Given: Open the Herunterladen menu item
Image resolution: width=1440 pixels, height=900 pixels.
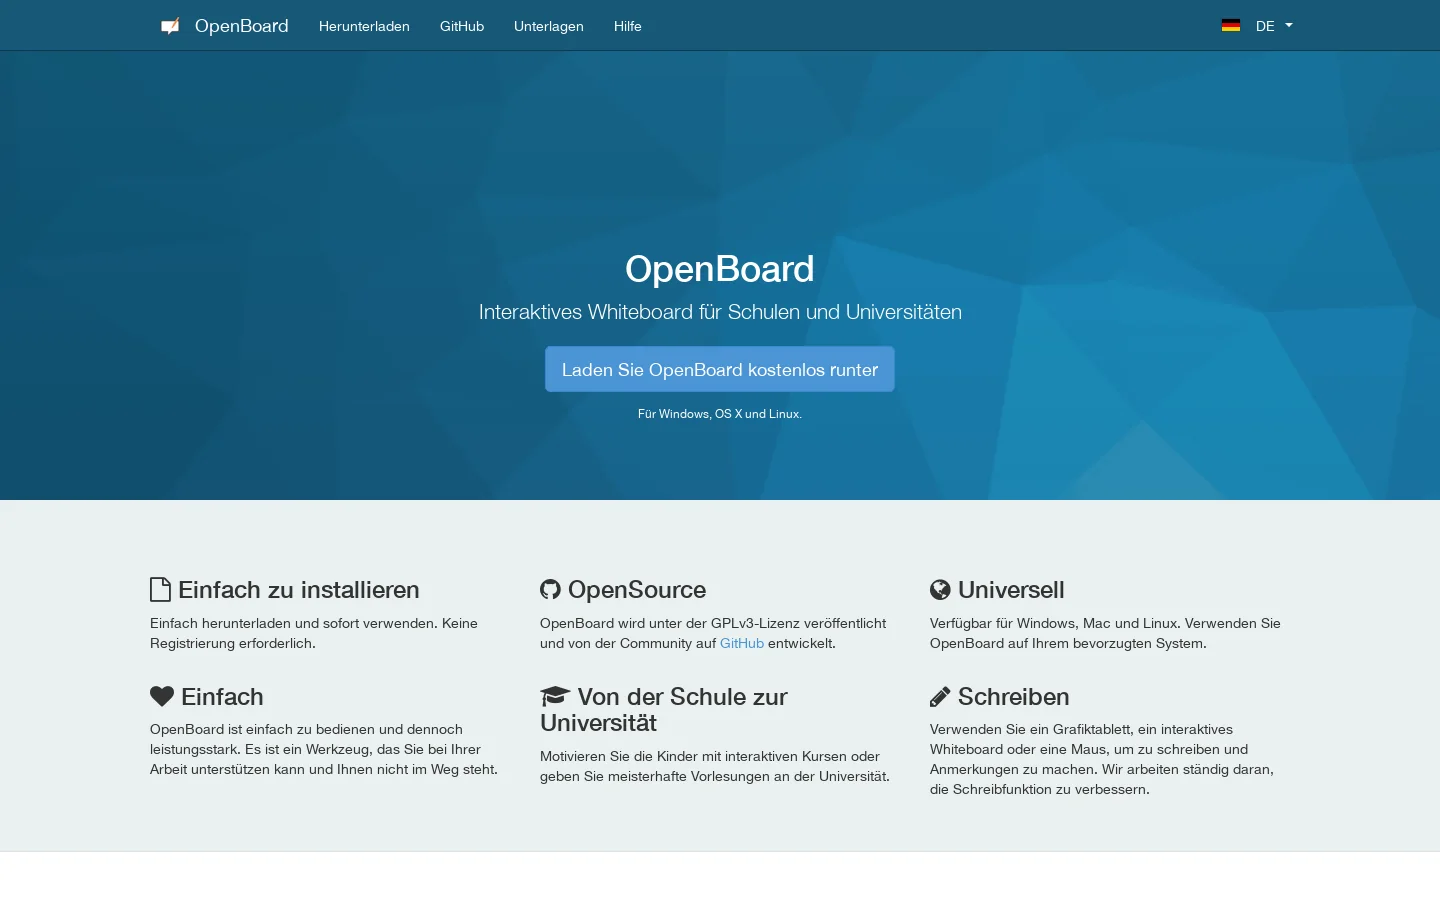Looking at the screenshot, I should click(x=364, y=26).
